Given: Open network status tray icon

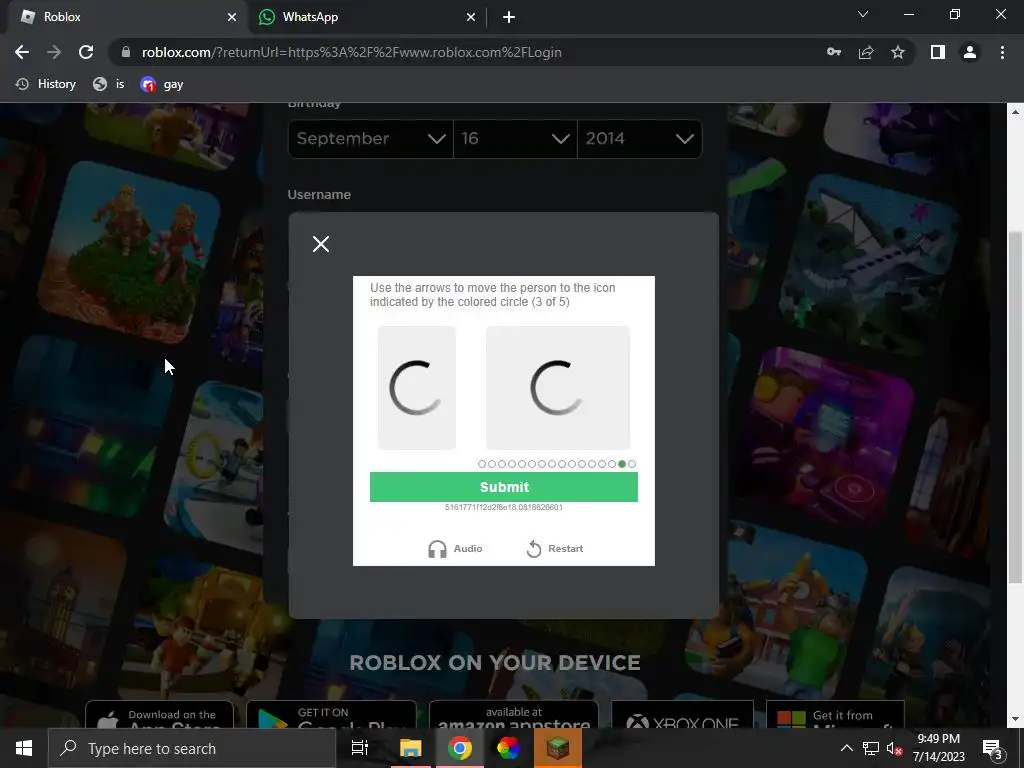Looking at the screenshot, I should (871, 748).
